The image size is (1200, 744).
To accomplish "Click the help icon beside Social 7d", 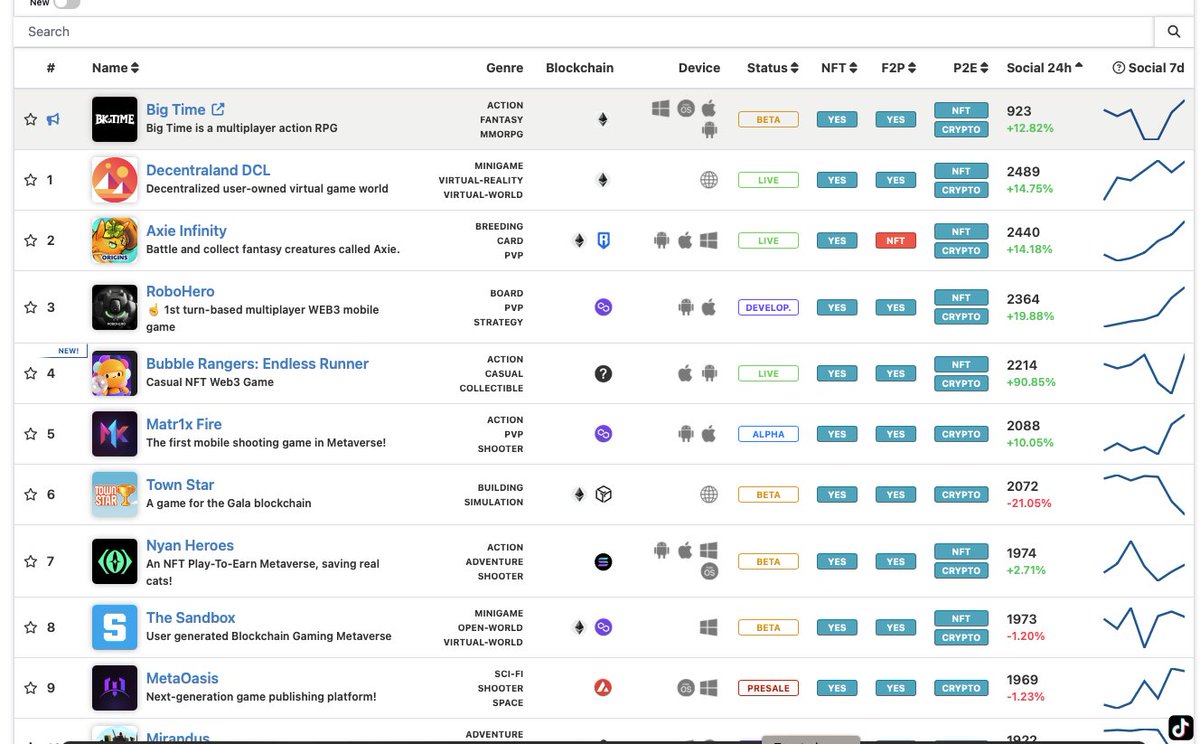I will pos(1119,68).
